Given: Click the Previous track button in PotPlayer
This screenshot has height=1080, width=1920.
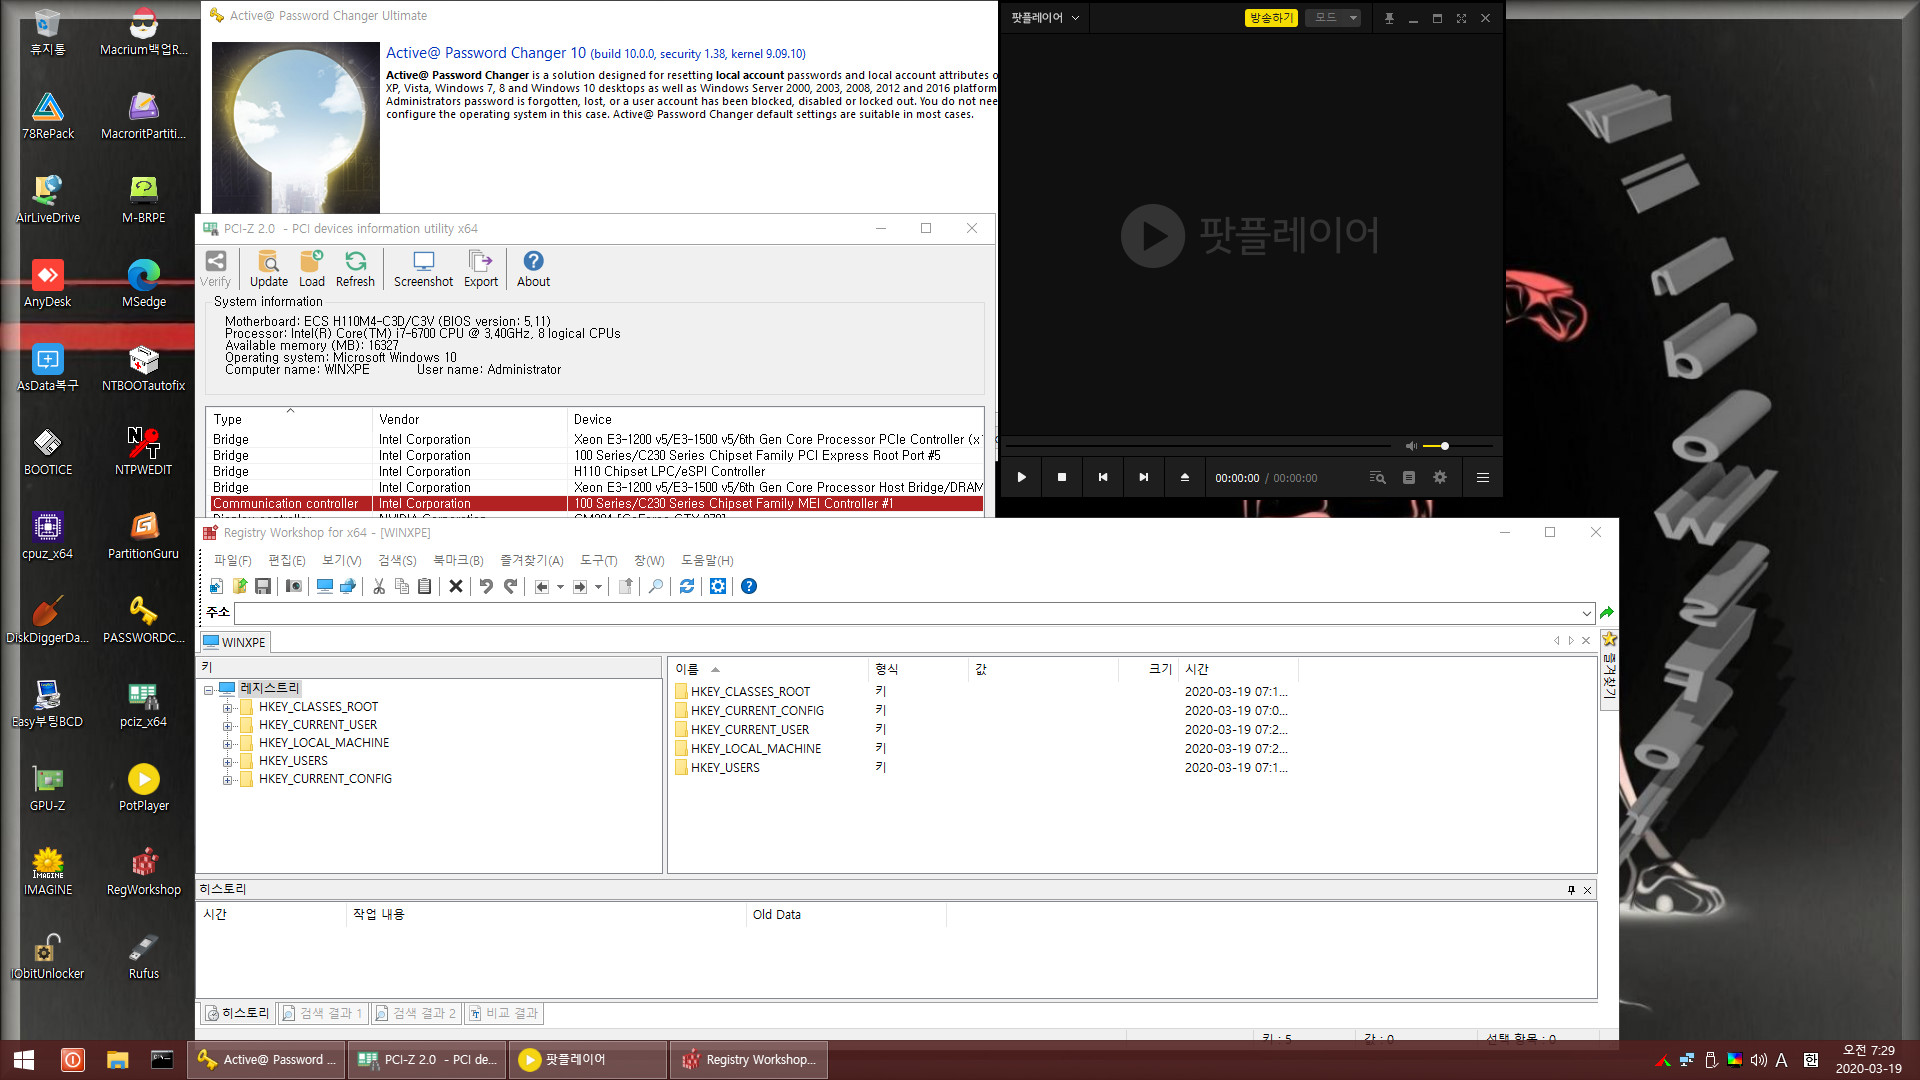Looking at the screenshot, I should (x=1103, y=478).
